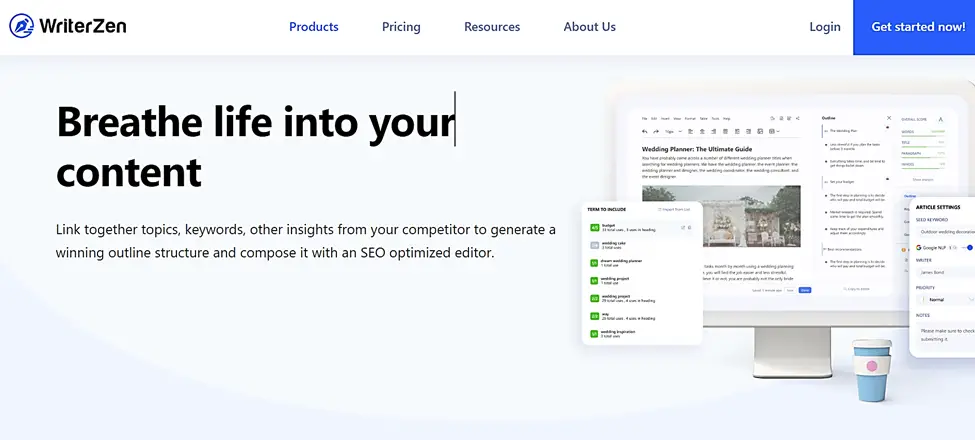Image resolution: width=975 pixels, height=440 pixels.
Task: Click the share icon above the editor
Action: (x=798, y=118)
